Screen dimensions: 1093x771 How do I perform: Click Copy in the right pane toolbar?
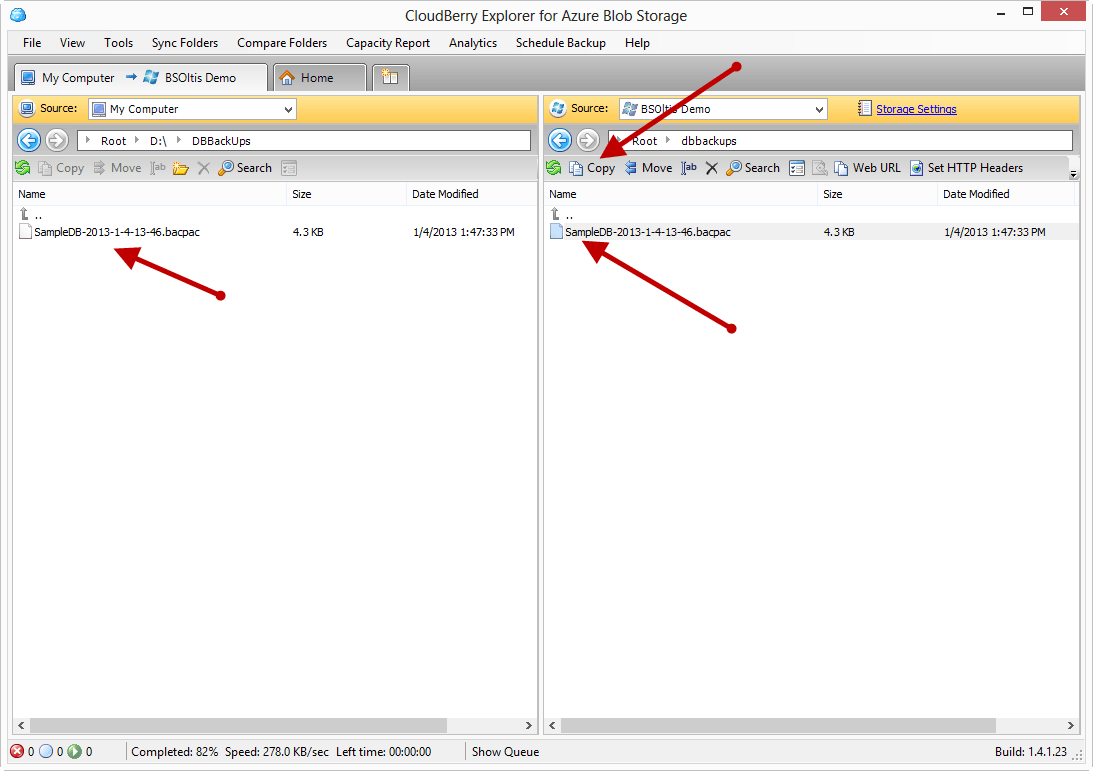(592, 168)
